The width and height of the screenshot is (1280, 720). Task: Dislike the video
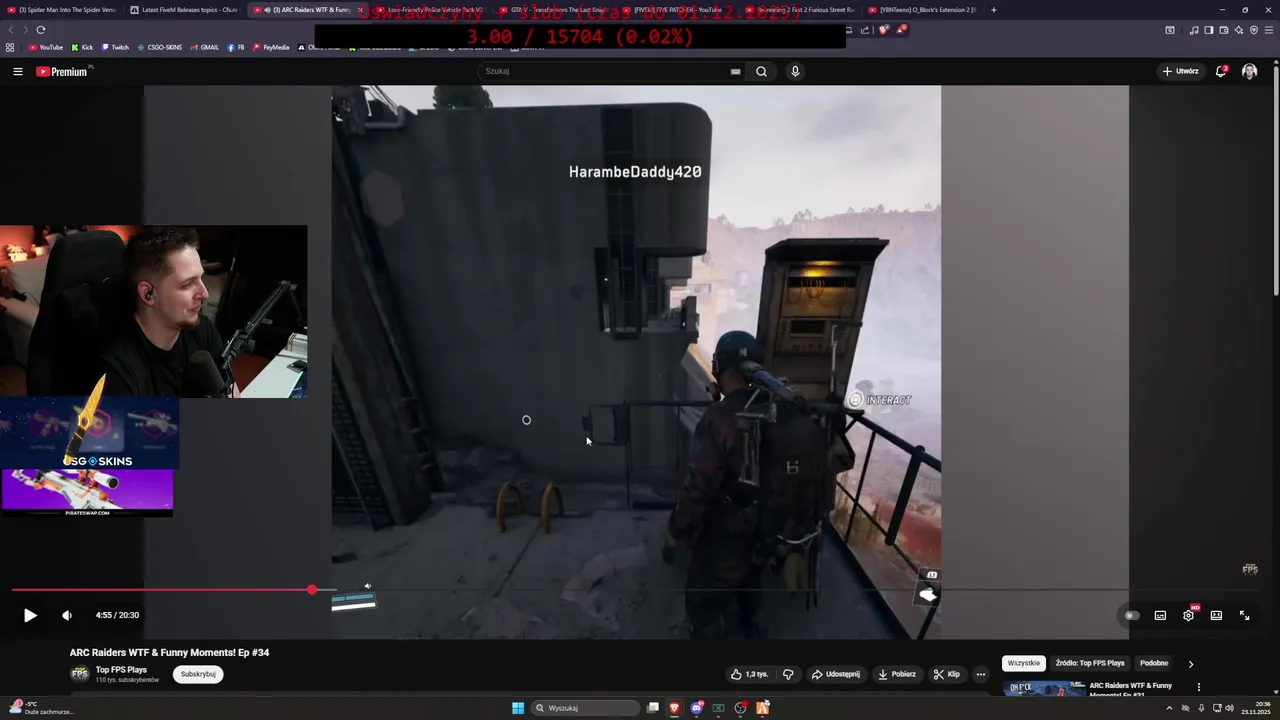(788, 674)
